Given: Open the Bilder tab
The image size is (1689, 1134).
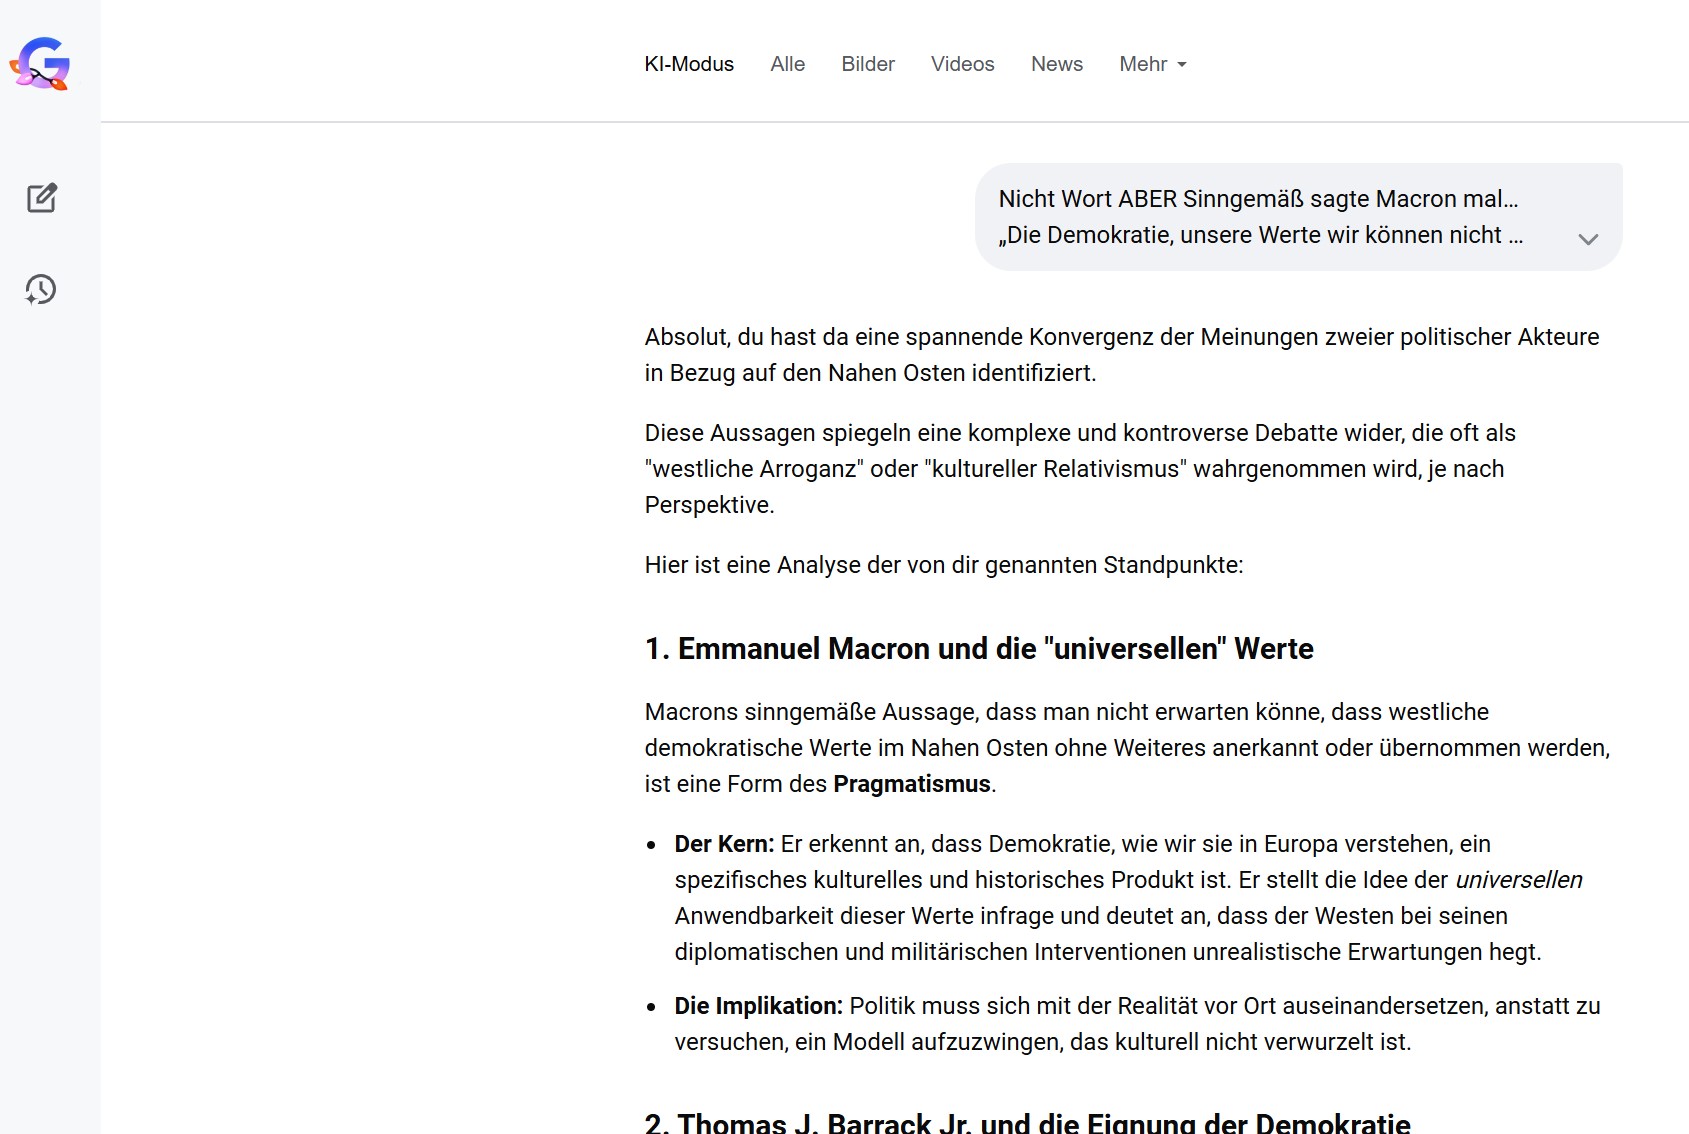Looking at the screenshot, I should pos(867,64).
